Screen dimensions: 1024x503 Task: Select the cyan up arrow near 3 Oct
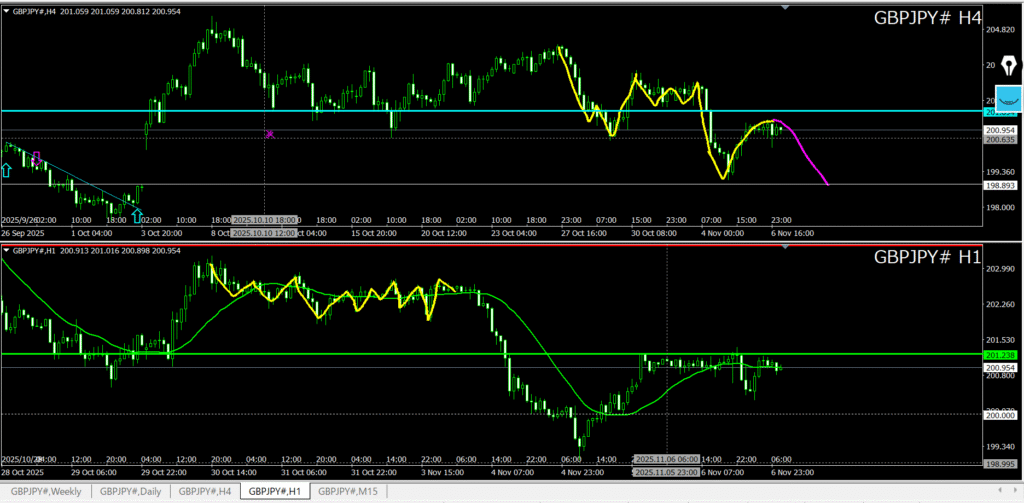[x=136, y=215]
